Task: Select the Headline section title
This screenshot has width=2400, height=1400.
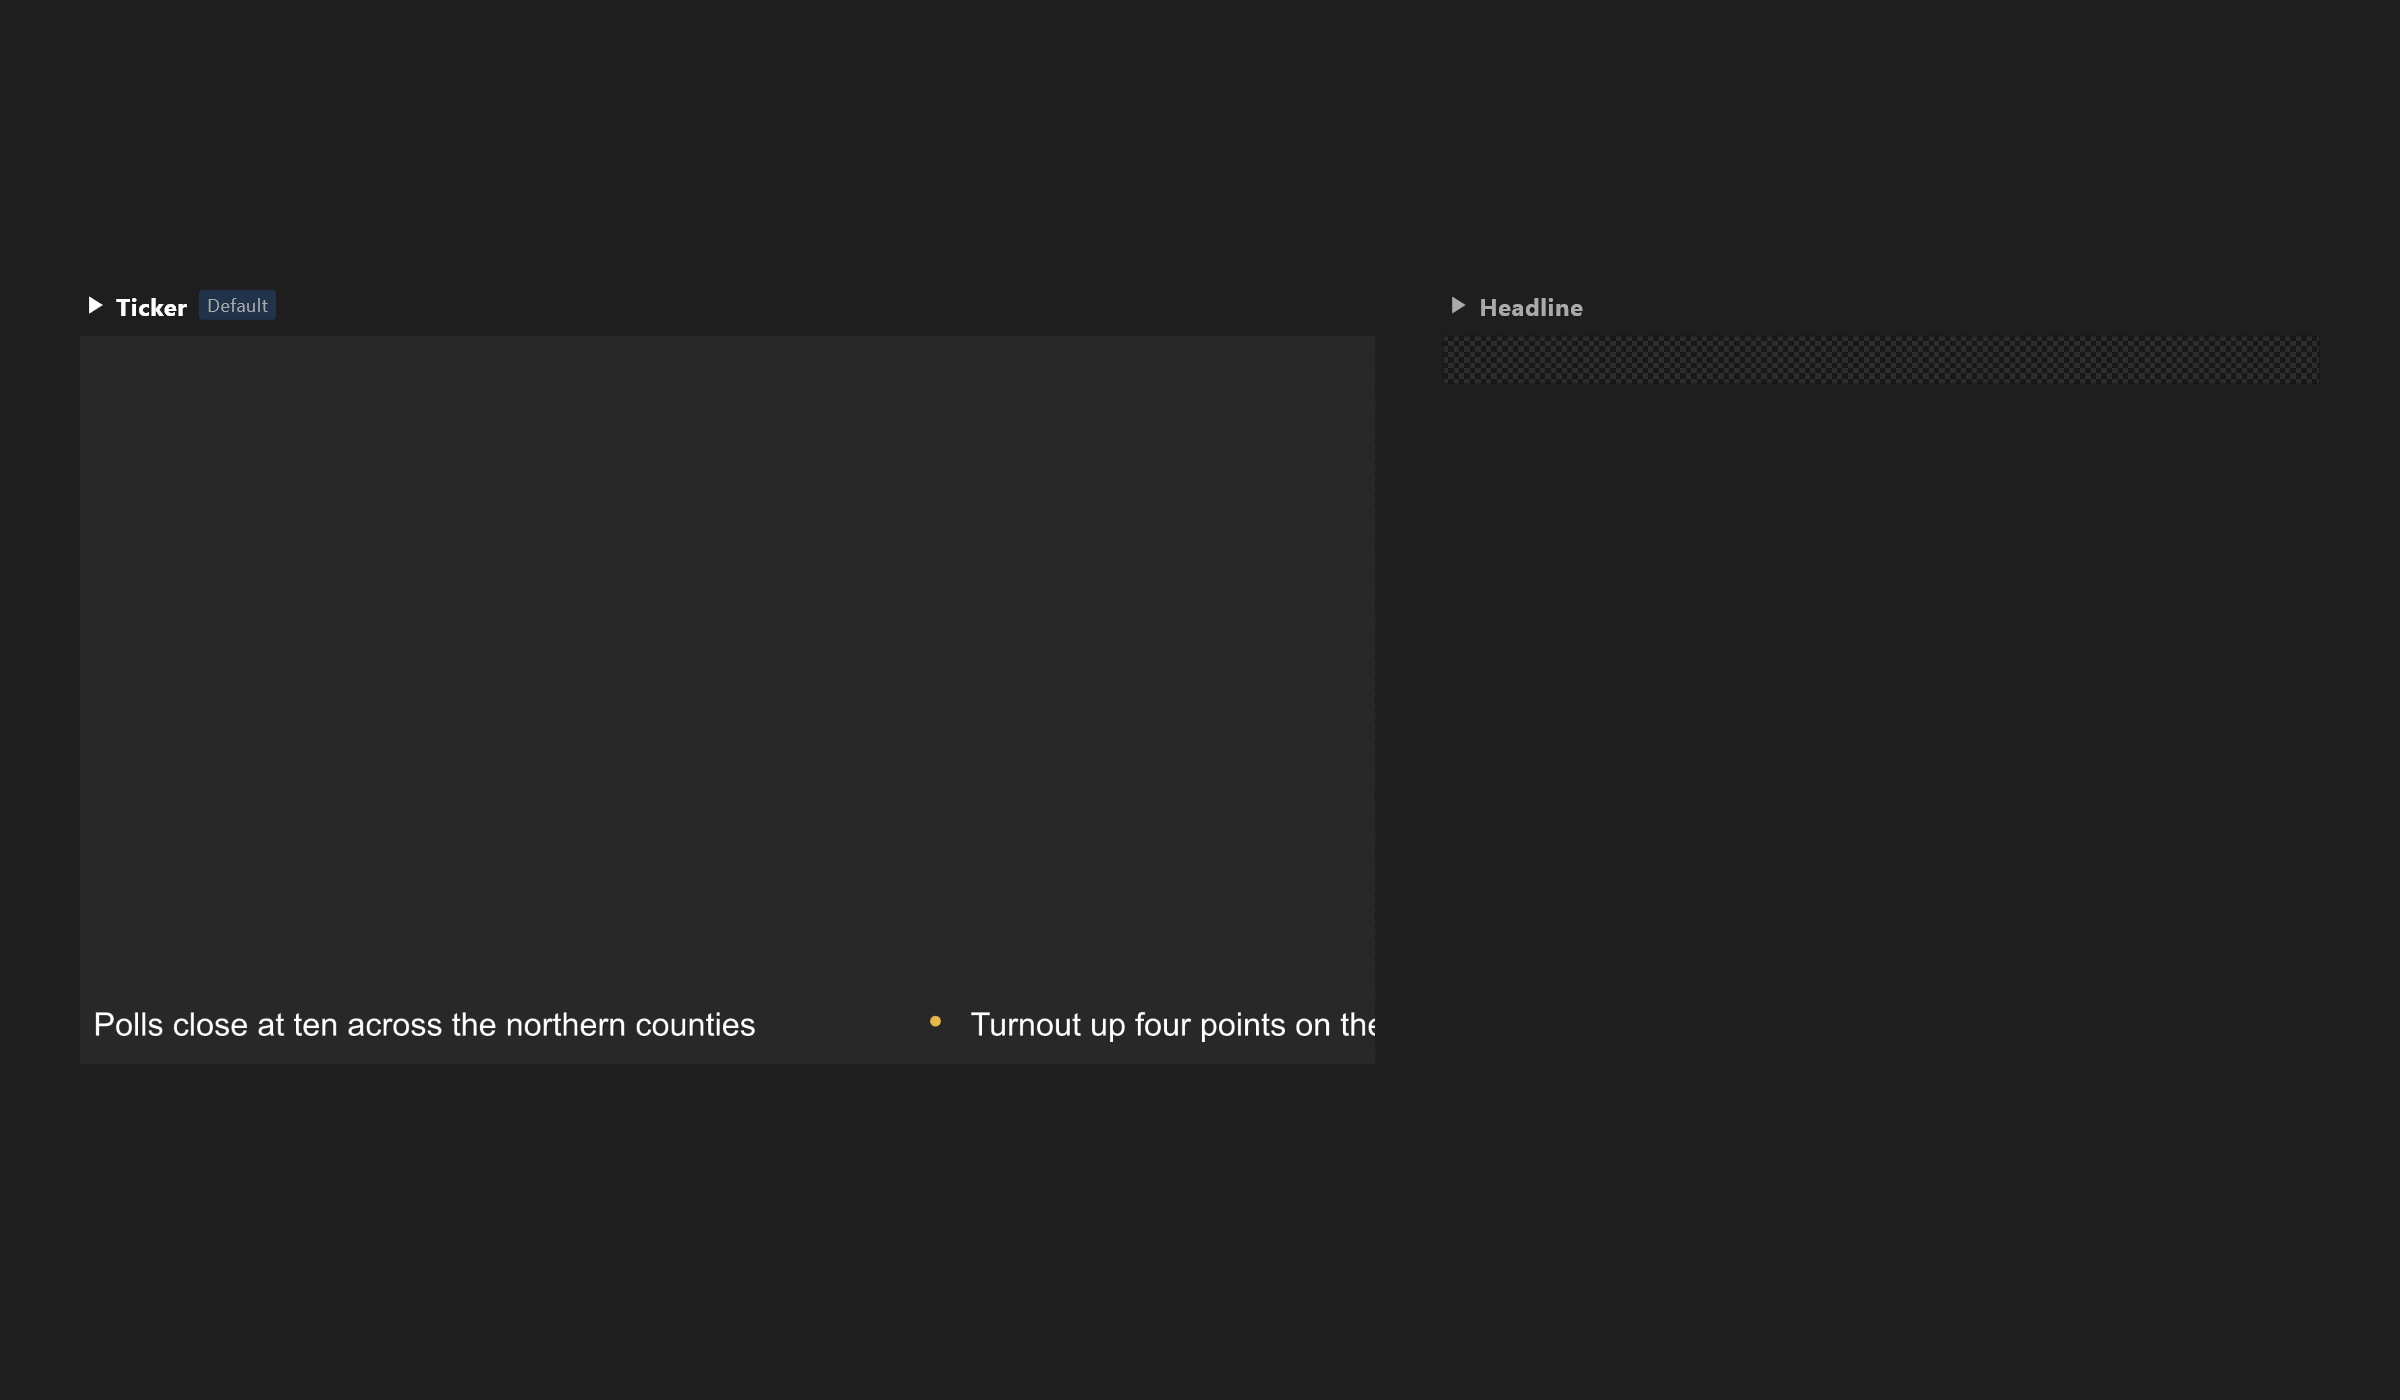Action: click(x=1531, y=308)
